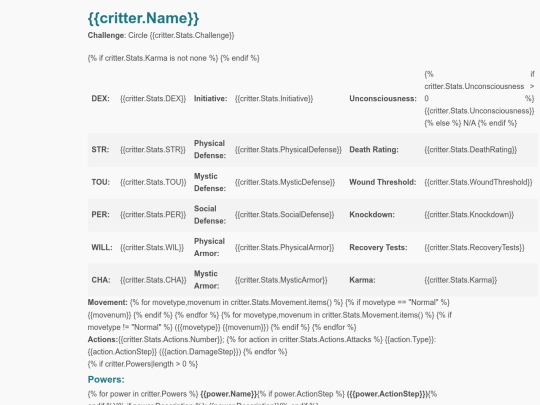Click the Karma is not none condition line
Viewport: 540px width, 405px height.
tap(173, 58)
